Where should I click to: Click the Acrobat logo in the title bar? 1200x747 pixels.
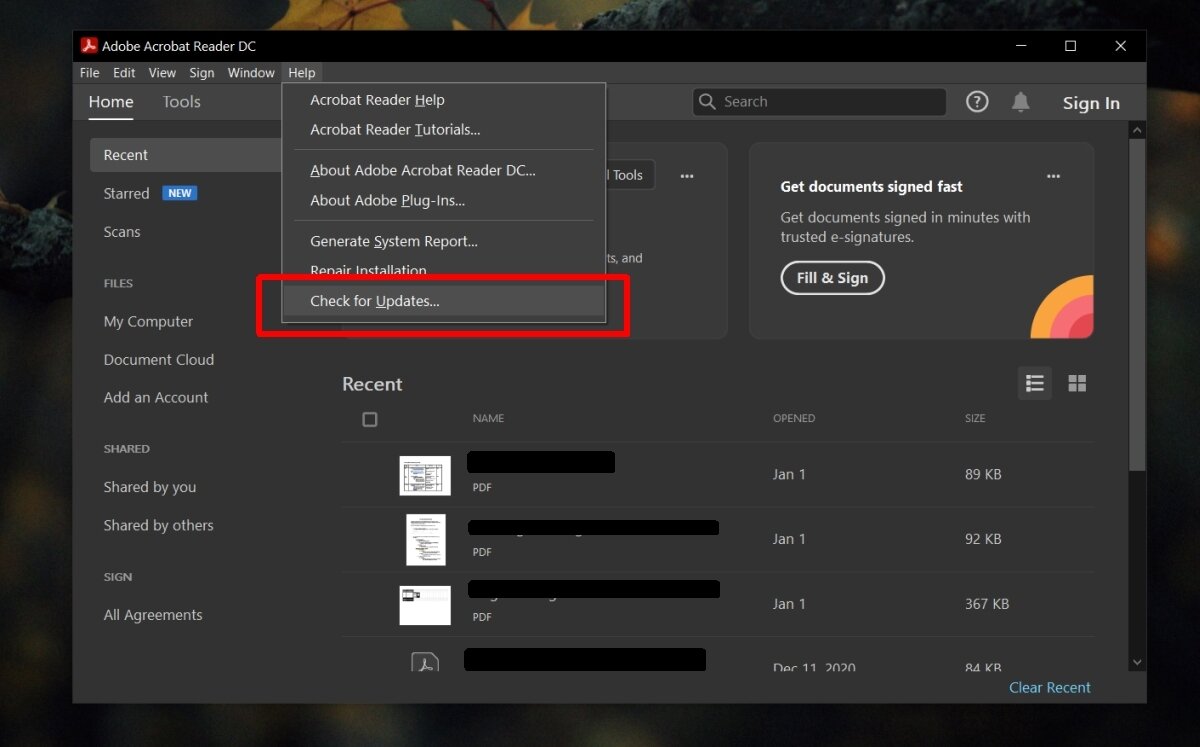(x=90, y=45)
